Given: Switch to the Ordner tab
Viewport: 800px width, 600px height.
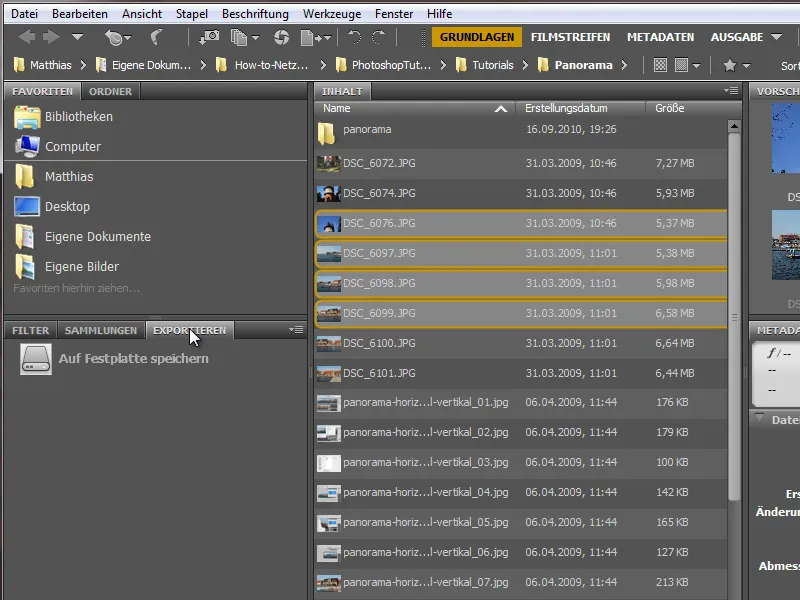Looking at the screenshot, I should pos(110,91).
